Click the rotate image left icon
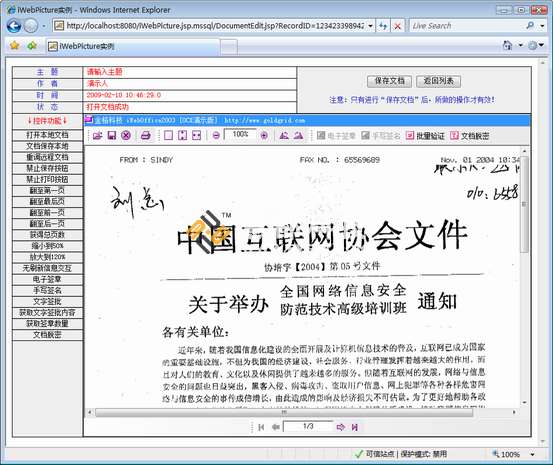The image size is (553, 465). click(284, 135)
